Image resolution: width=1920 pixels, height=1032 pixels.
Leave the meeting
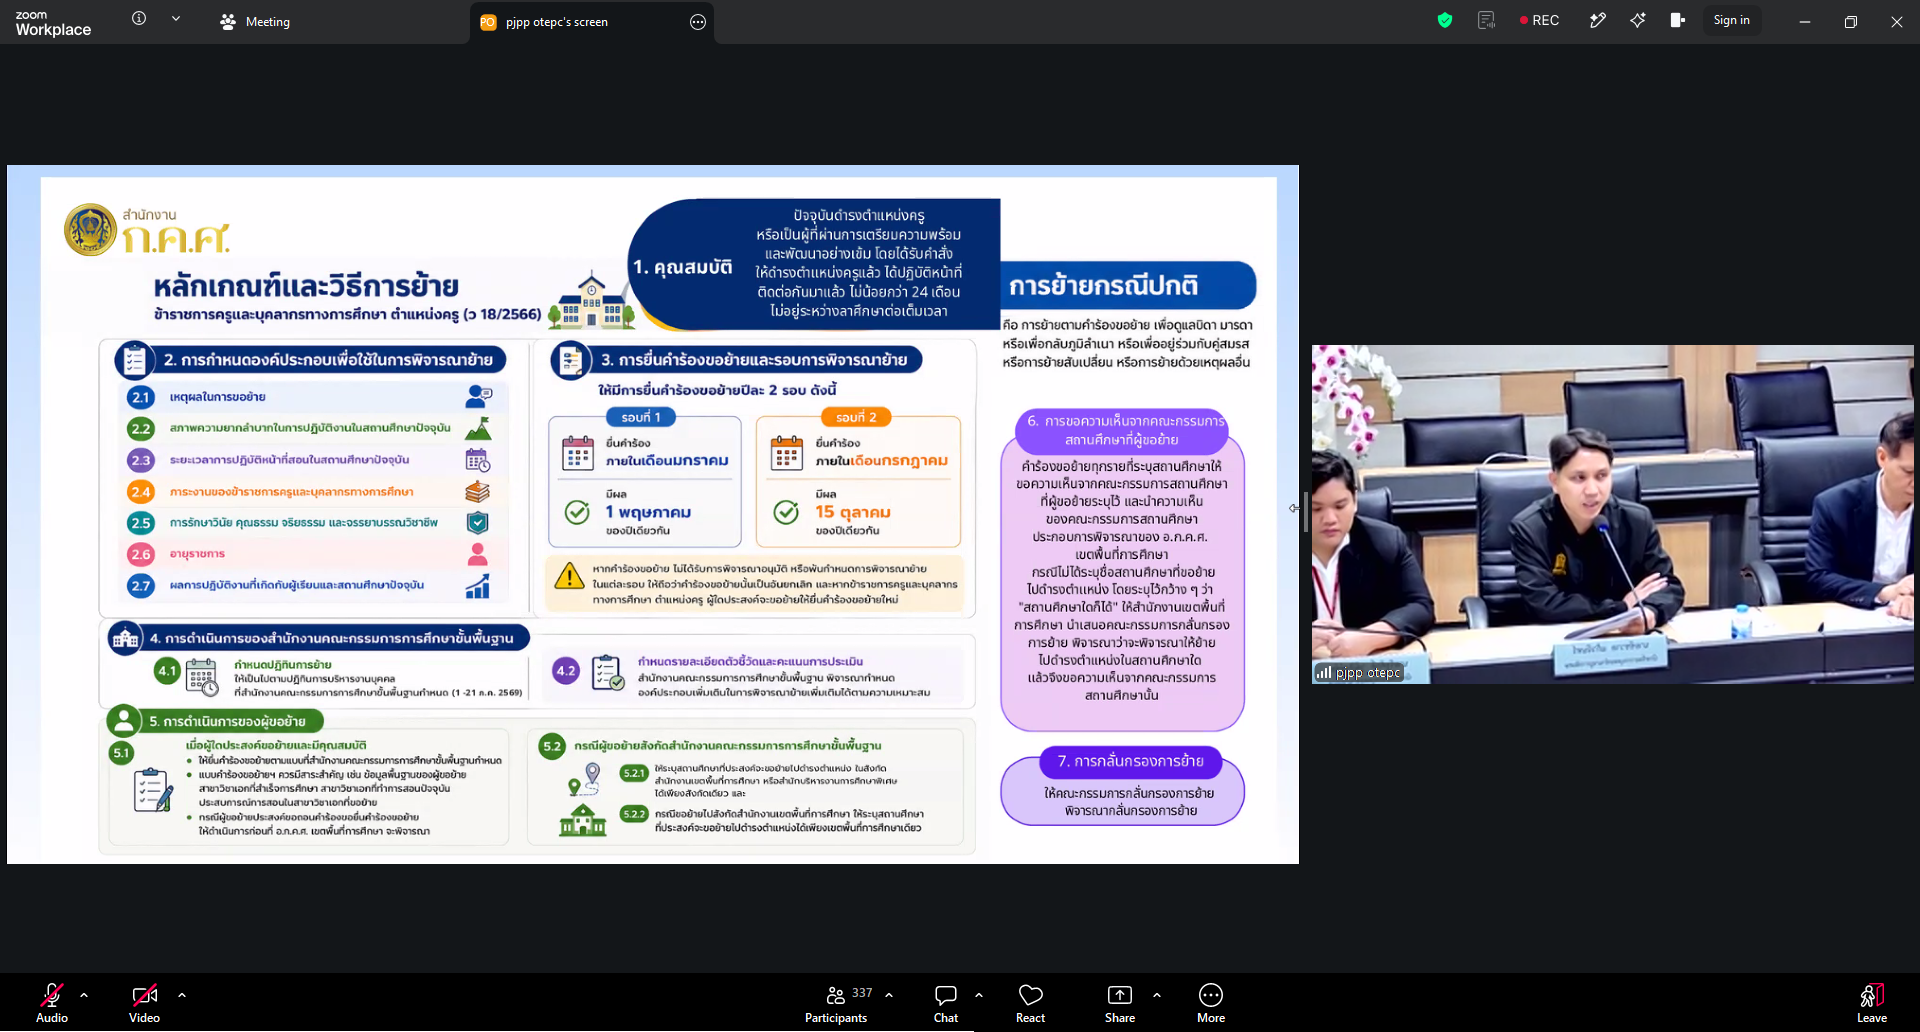(x=1872, y=1004)
